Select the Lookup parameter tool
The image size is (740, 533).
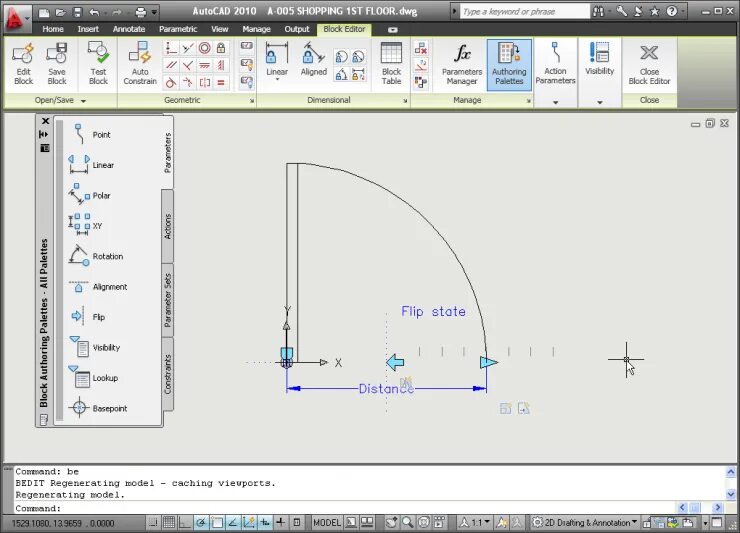94,378
